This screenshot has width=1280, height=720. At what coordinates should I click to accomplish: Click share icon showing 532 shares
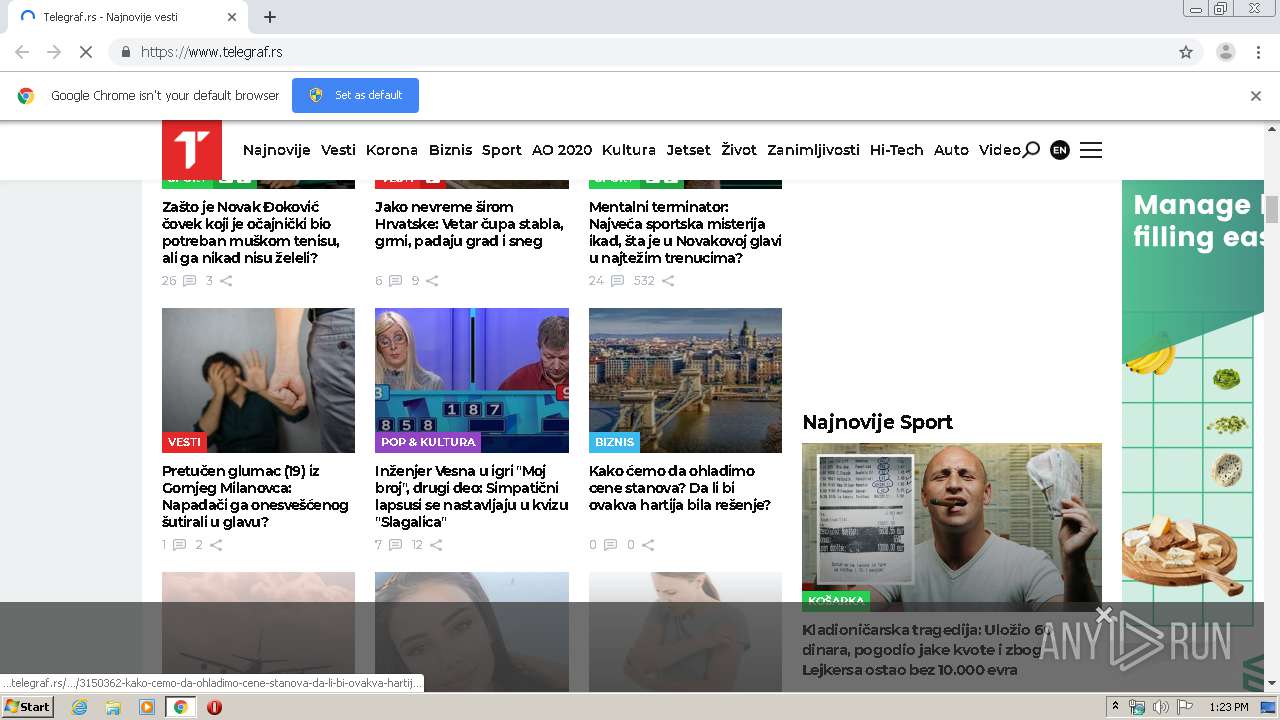pos(668,281)
